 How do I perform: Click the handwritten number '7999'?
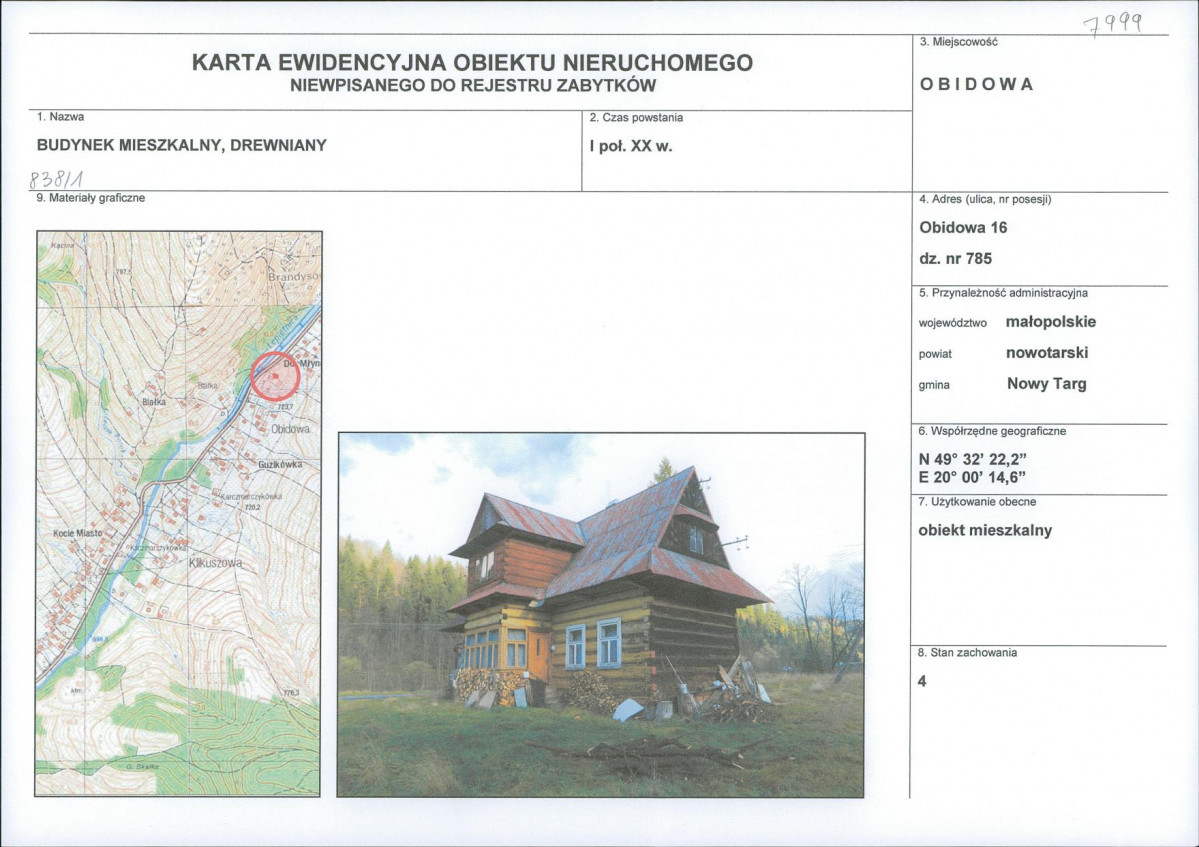(x=1113, y=25)
